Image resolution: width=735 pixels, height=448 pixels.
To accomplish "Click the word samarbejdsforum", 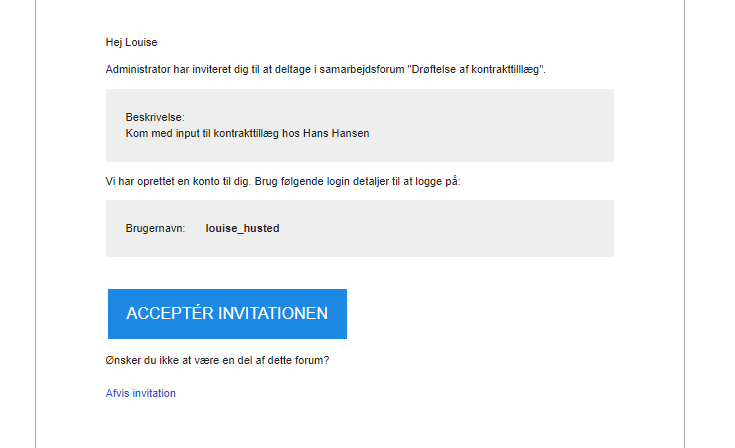I will pyautogui.click(x=362, y=69).
